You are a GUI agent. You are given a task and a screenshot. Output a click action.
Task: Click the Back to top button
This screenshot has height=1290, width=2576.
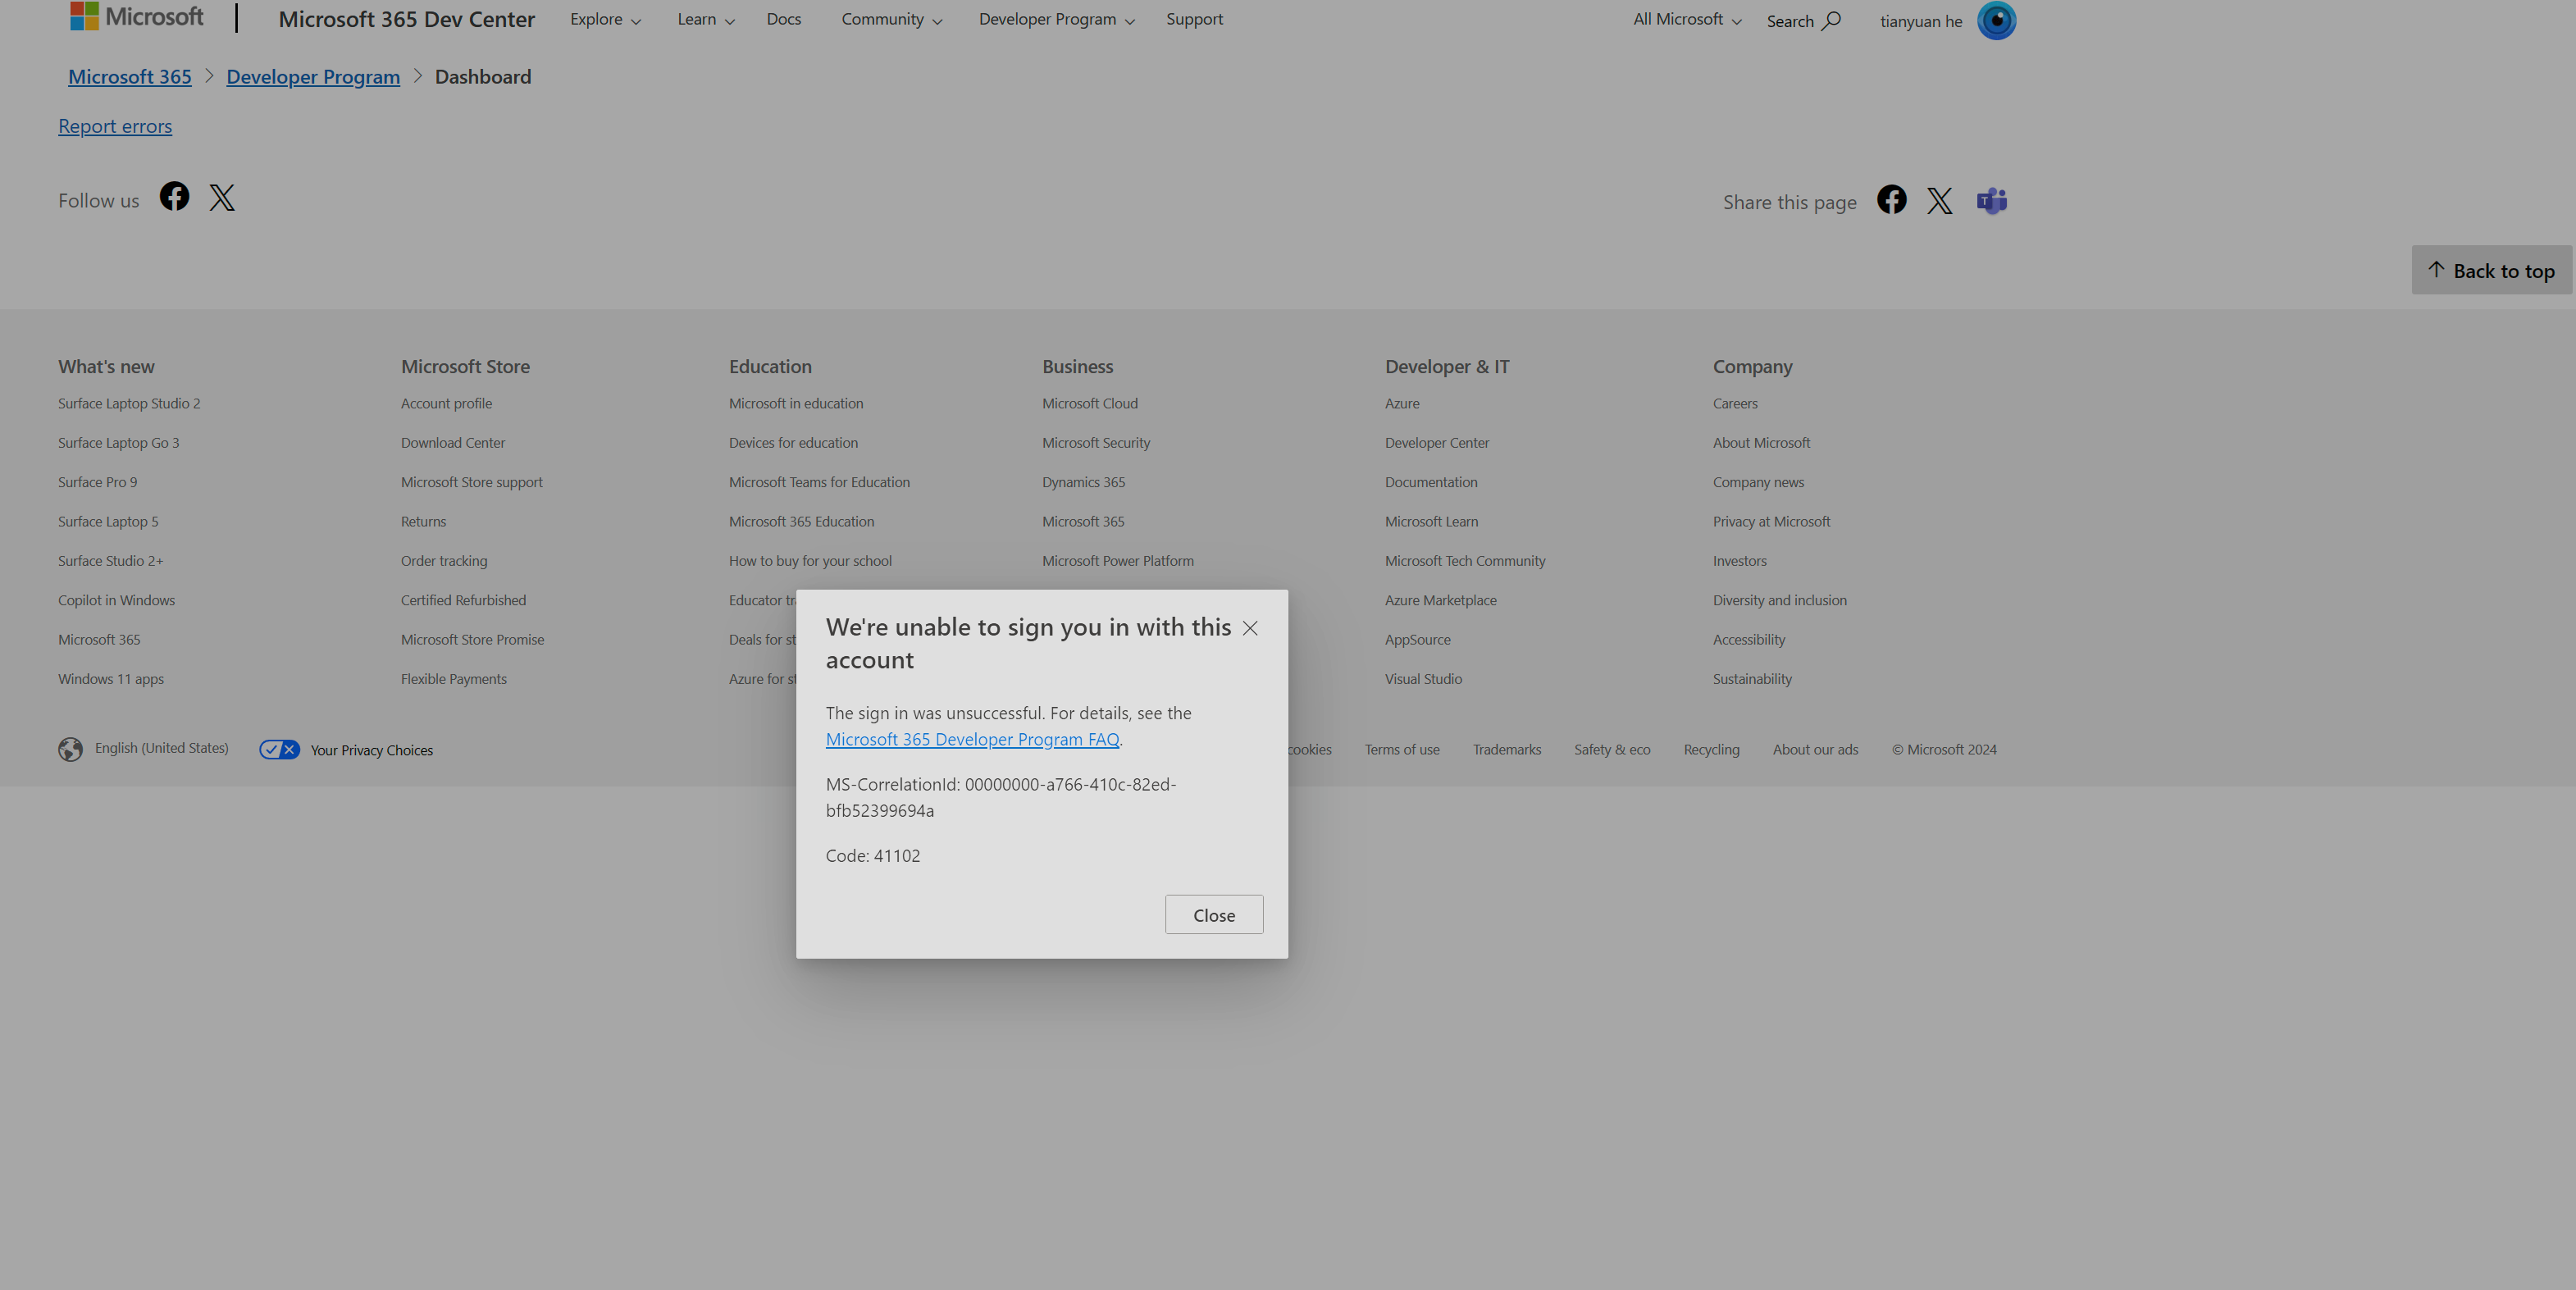pos(2491,271)
